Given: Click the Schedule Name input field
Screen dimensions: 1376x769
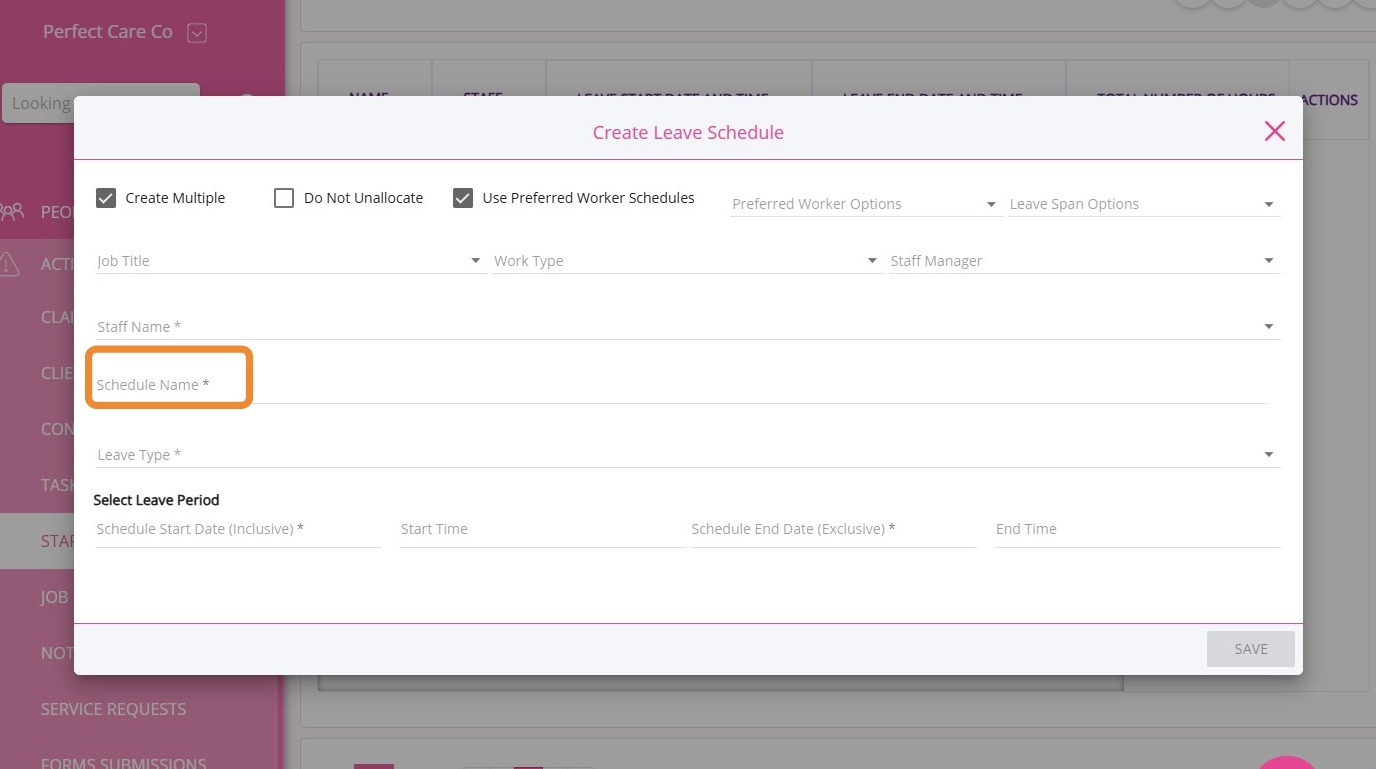Looking at the screenshot, I should 680,385.
